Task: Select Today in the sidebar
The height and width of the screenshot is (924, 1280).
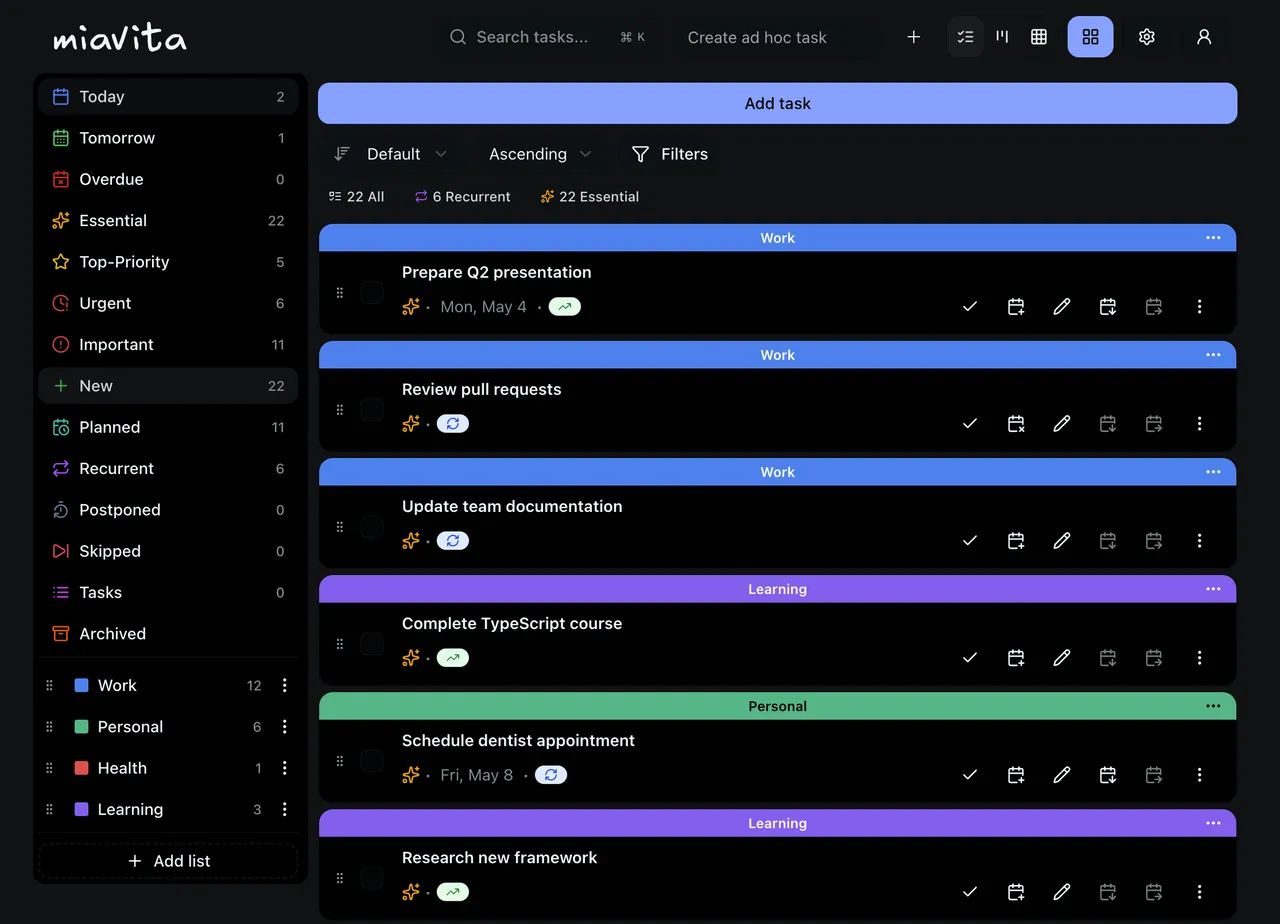Action: pos(168,97)
